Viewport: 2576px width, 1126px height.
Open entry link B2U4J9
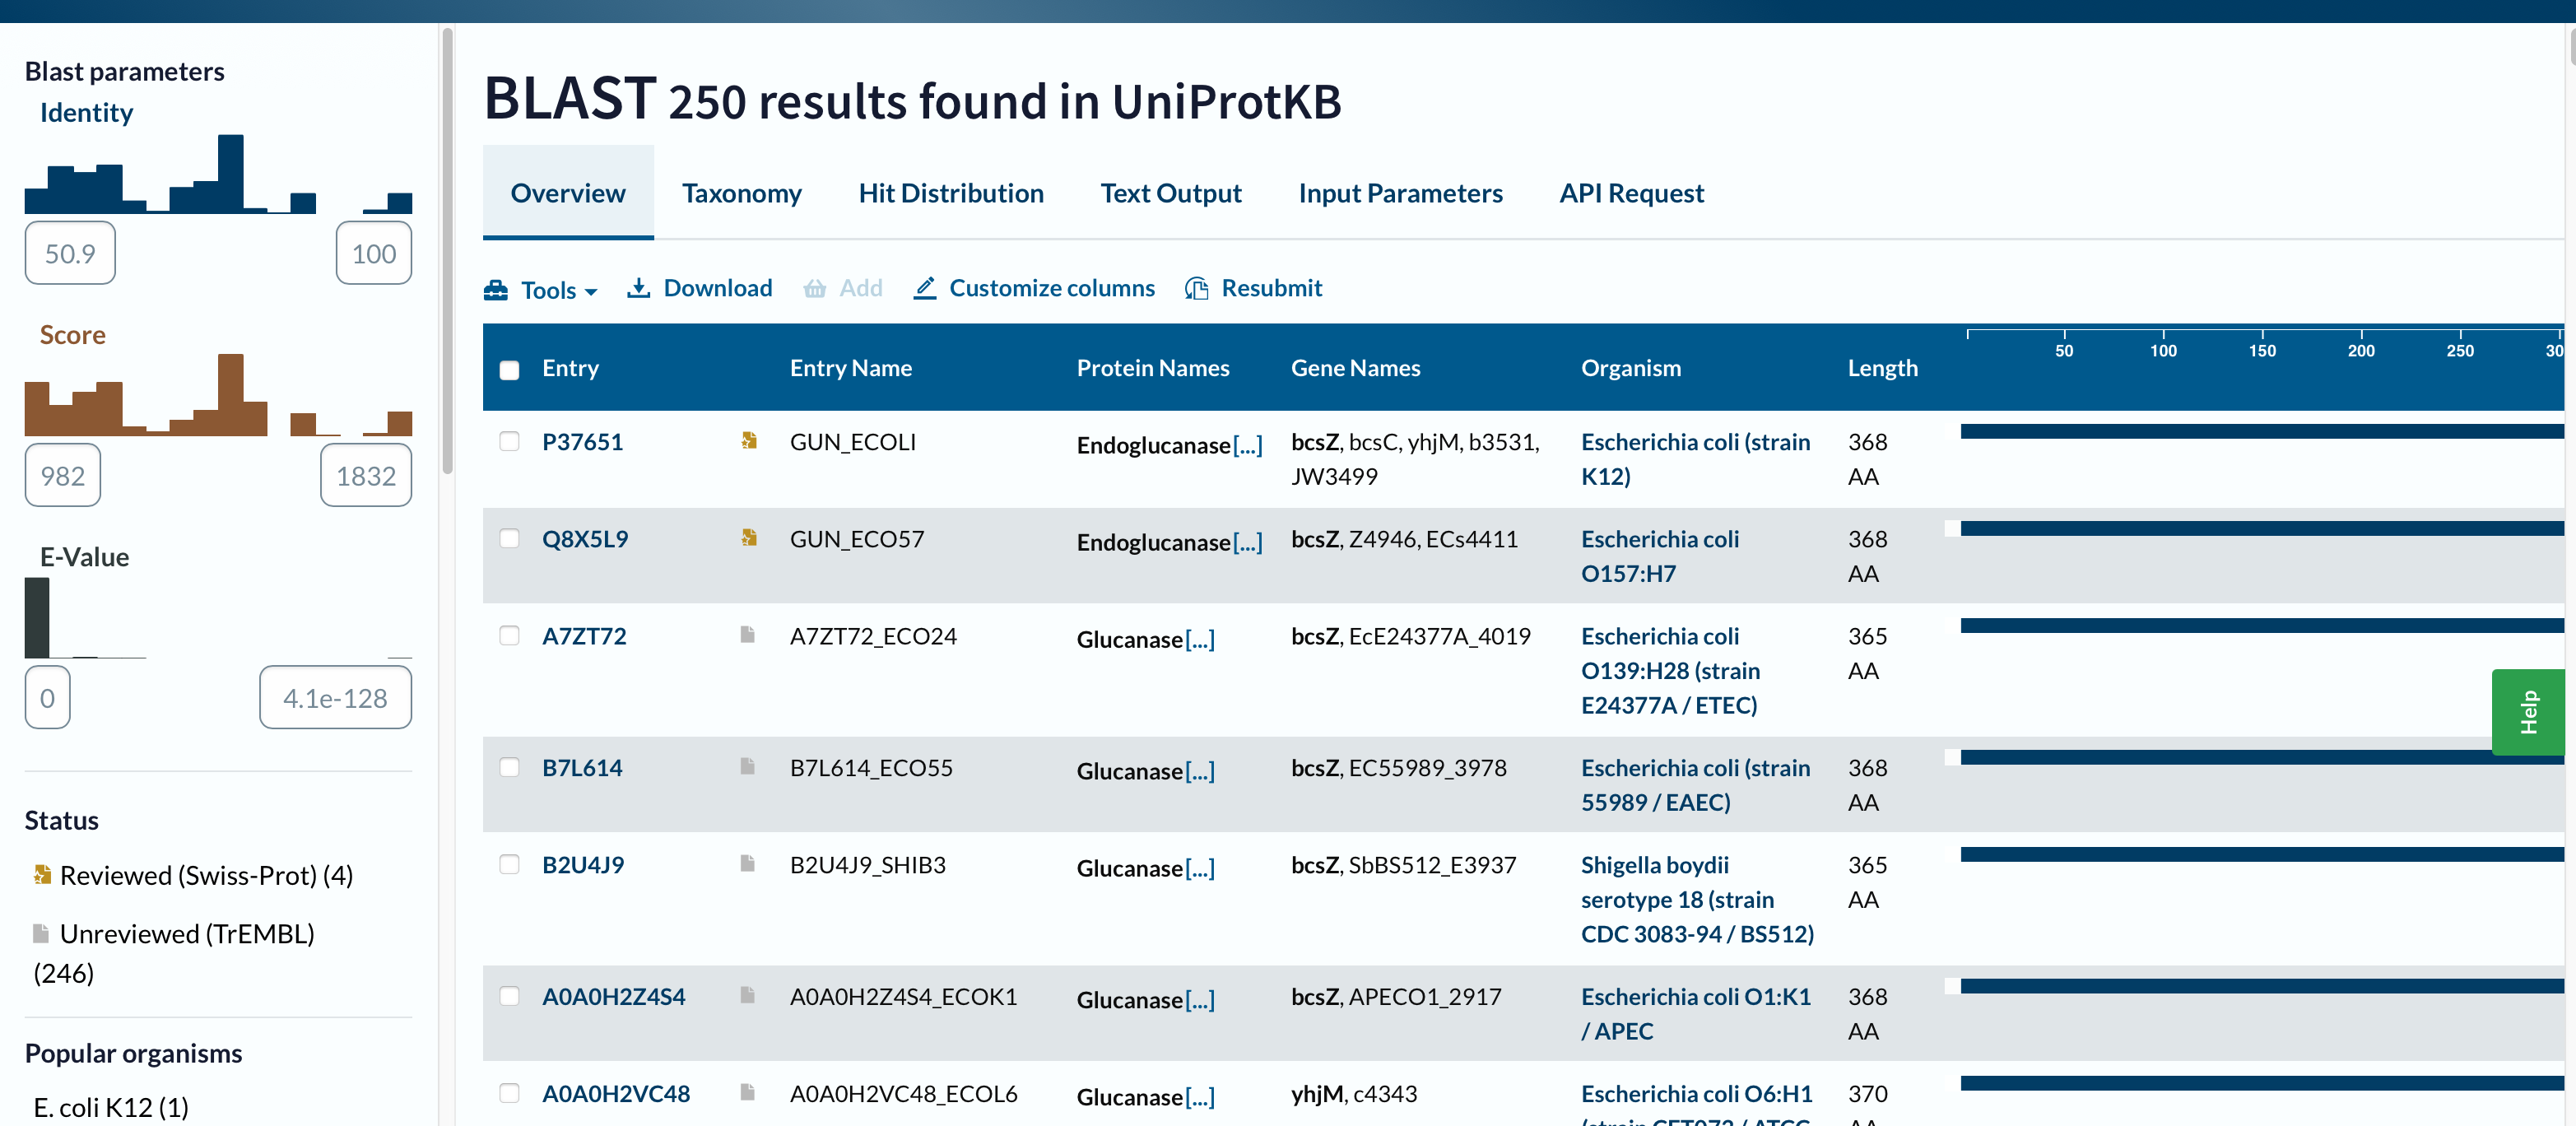coord(583,865)
